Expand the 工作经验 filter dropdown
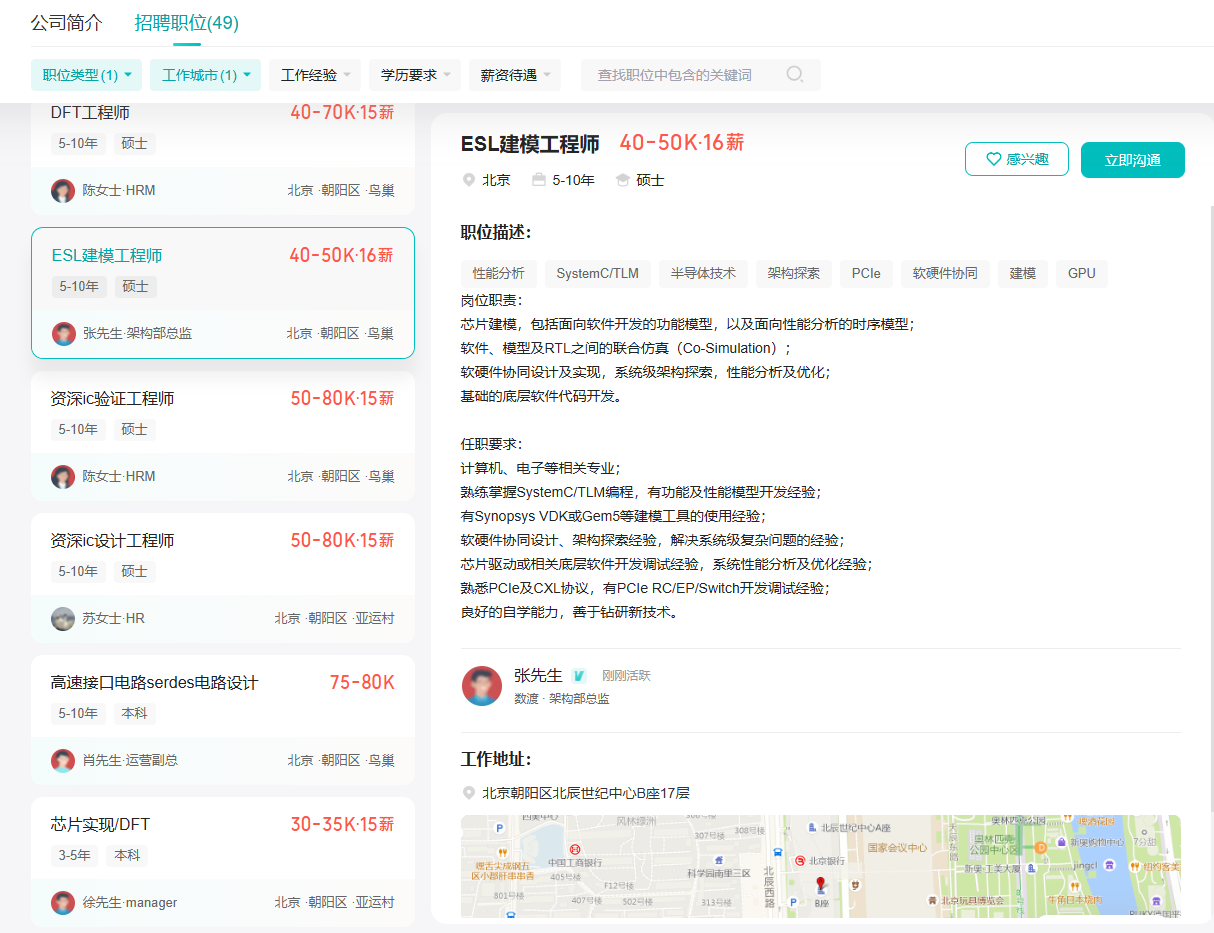This screenshot has width=1214, height=933. (314, 75)
